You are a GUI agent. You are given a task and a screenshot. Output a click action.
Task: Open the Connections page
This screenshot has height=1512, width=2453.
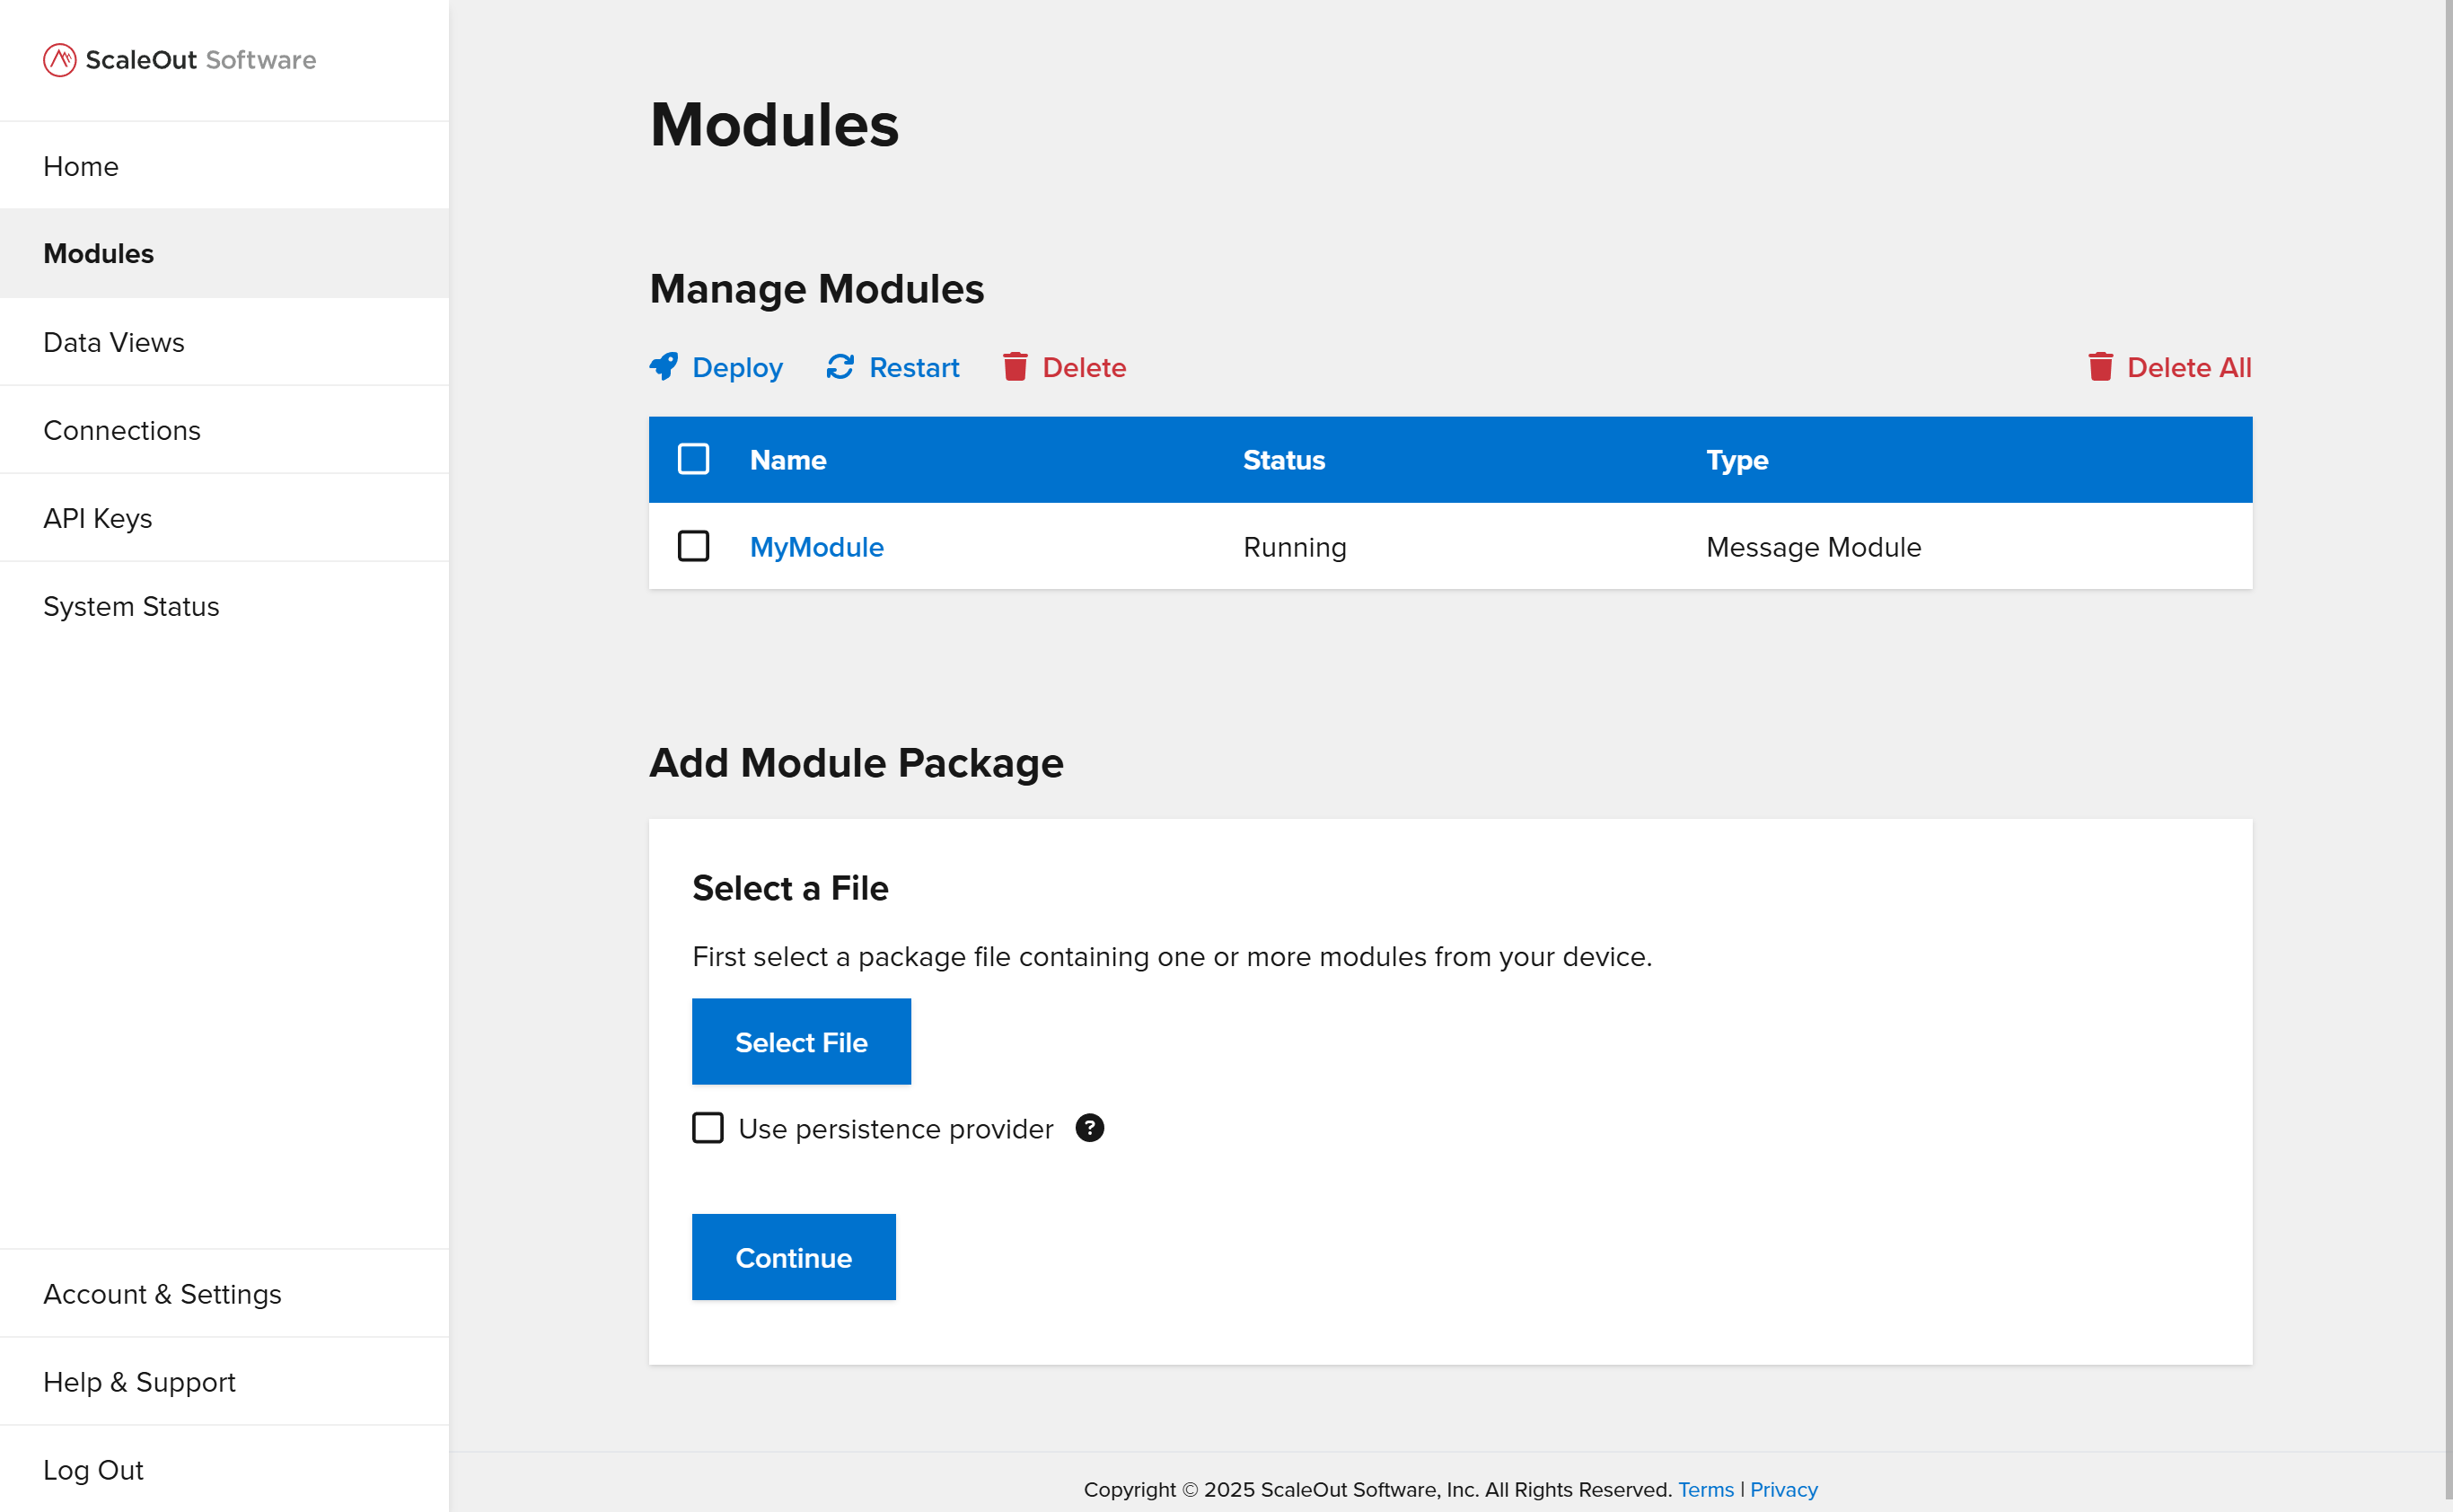coord(224,430)
